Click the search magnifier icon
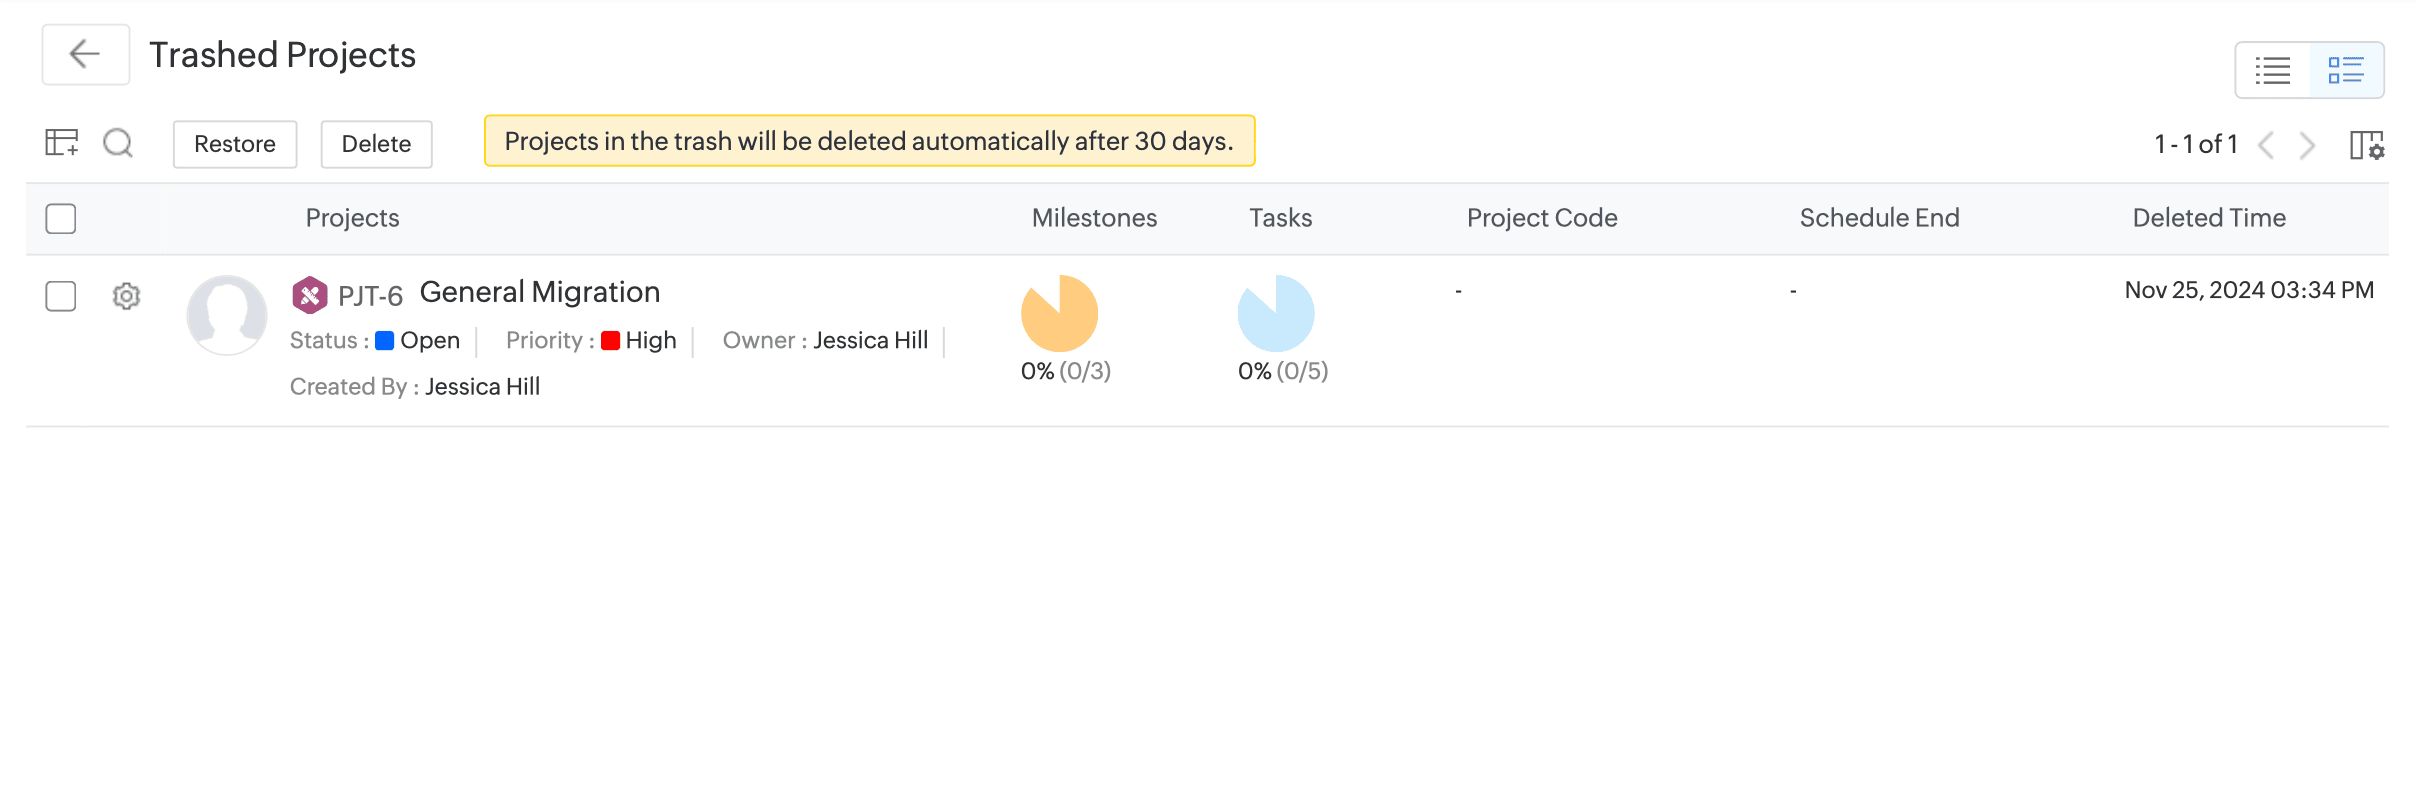2416x790 pixels. [118, 143]
